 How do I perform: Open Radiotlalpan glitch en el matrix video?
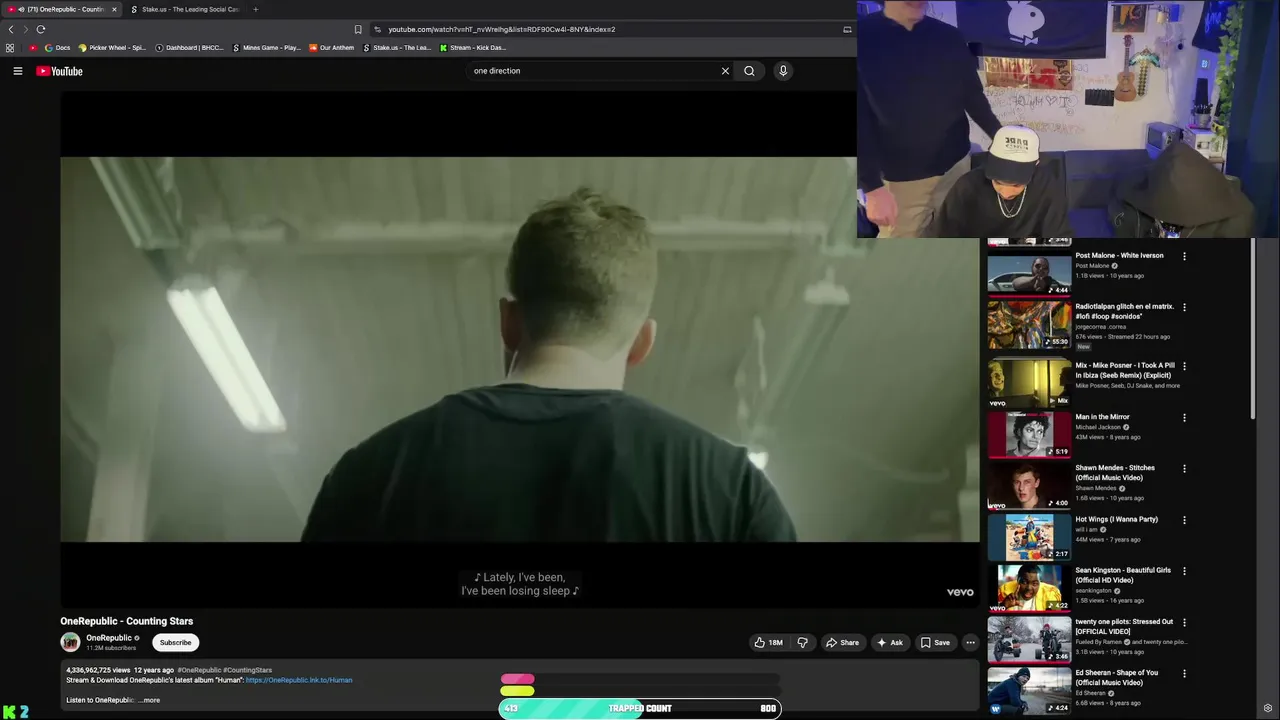pos(1029,324)
